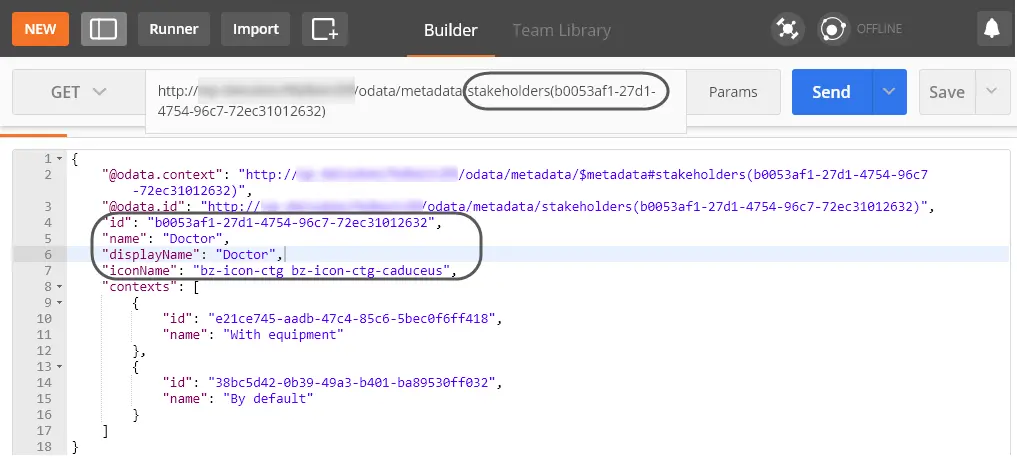Screen dimensions: 1017x457
Task: Click the Save button
Action: coord(947,92)
